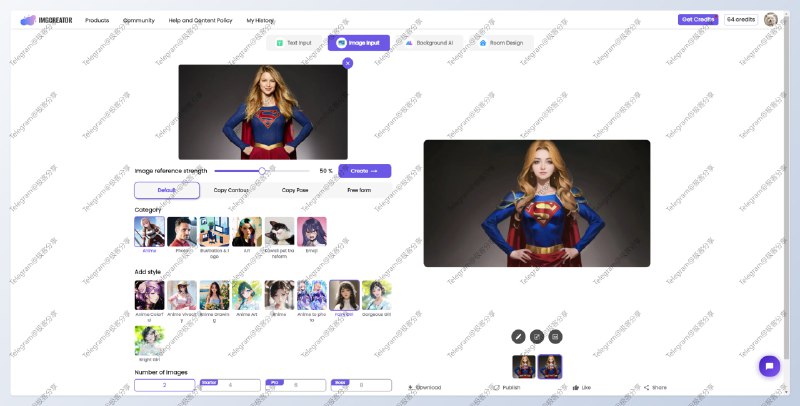
Task: Click the Get Credits button
Action: point(698,19)
